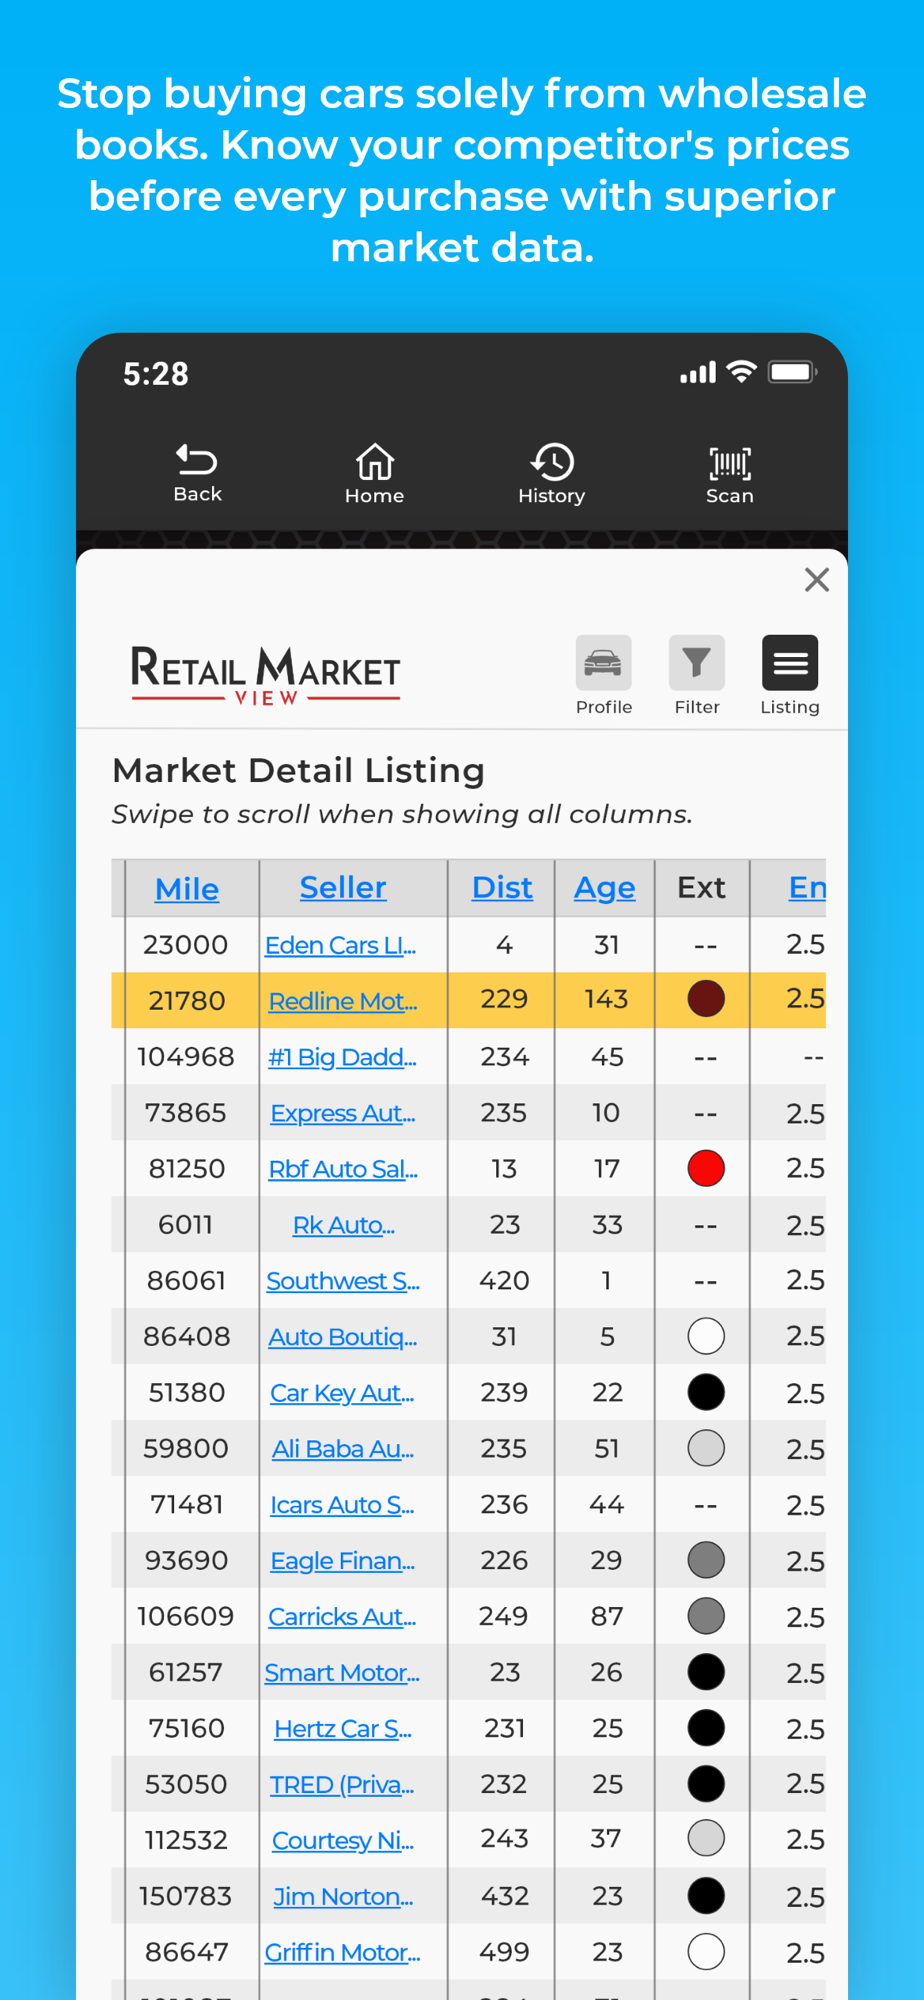Open the vehicle Profile icon
Screen dimensions: 924x2000
pos(603,662)
